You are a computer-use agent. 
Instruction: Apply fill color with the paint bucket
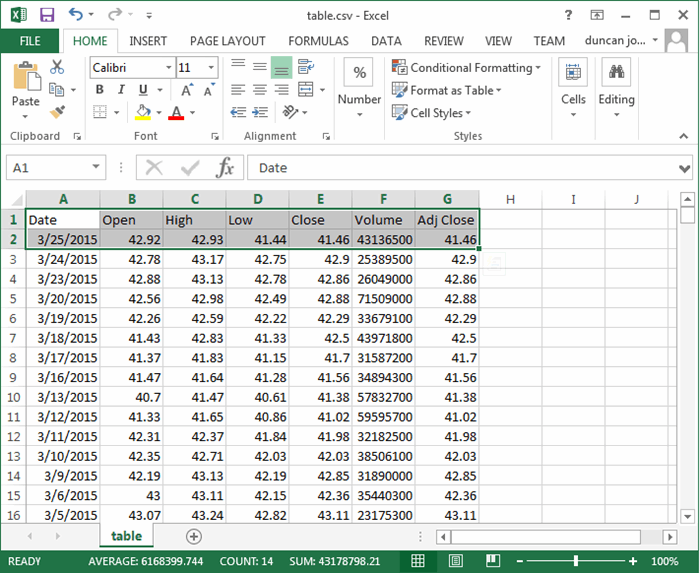143,112
